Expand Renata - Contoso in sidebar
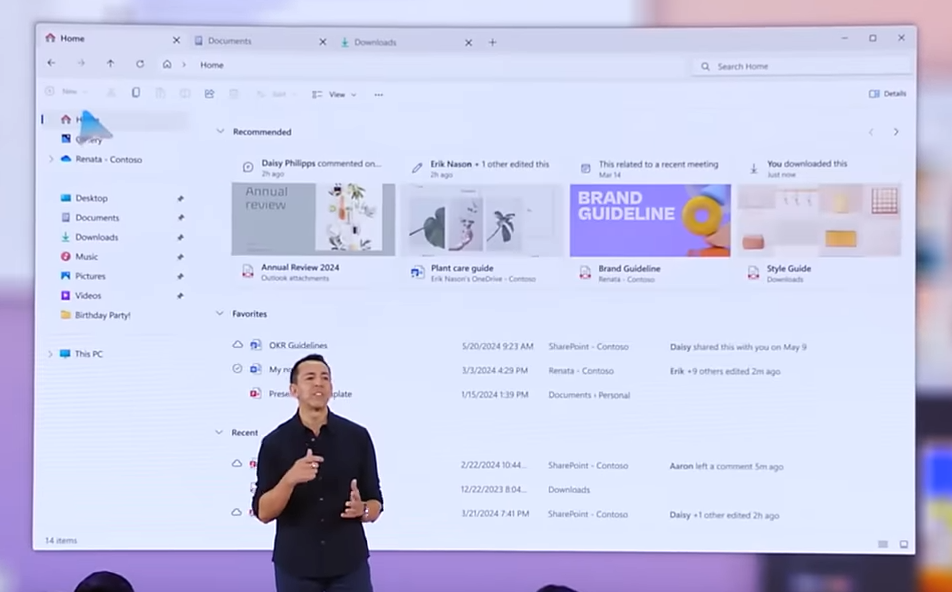This screenshot has height=592, width=952. point(50,159)
